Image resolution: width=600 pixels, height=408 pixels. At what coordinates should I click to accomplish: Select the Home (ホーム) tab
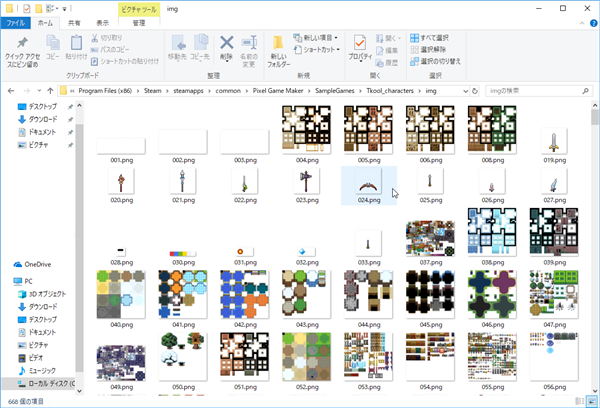pos(45,23)
